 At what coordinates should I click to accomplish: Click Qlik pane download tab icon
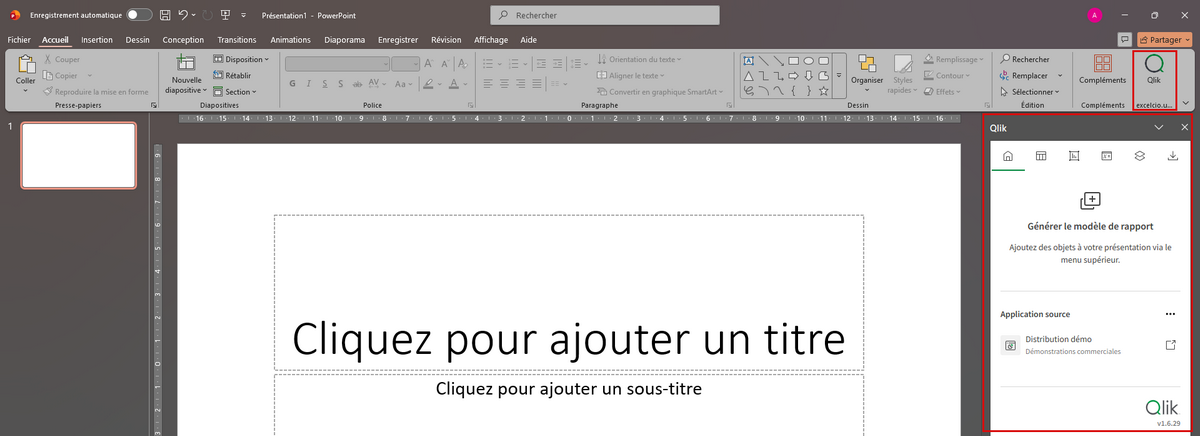pyautogui.click(x=1172, y=155)
